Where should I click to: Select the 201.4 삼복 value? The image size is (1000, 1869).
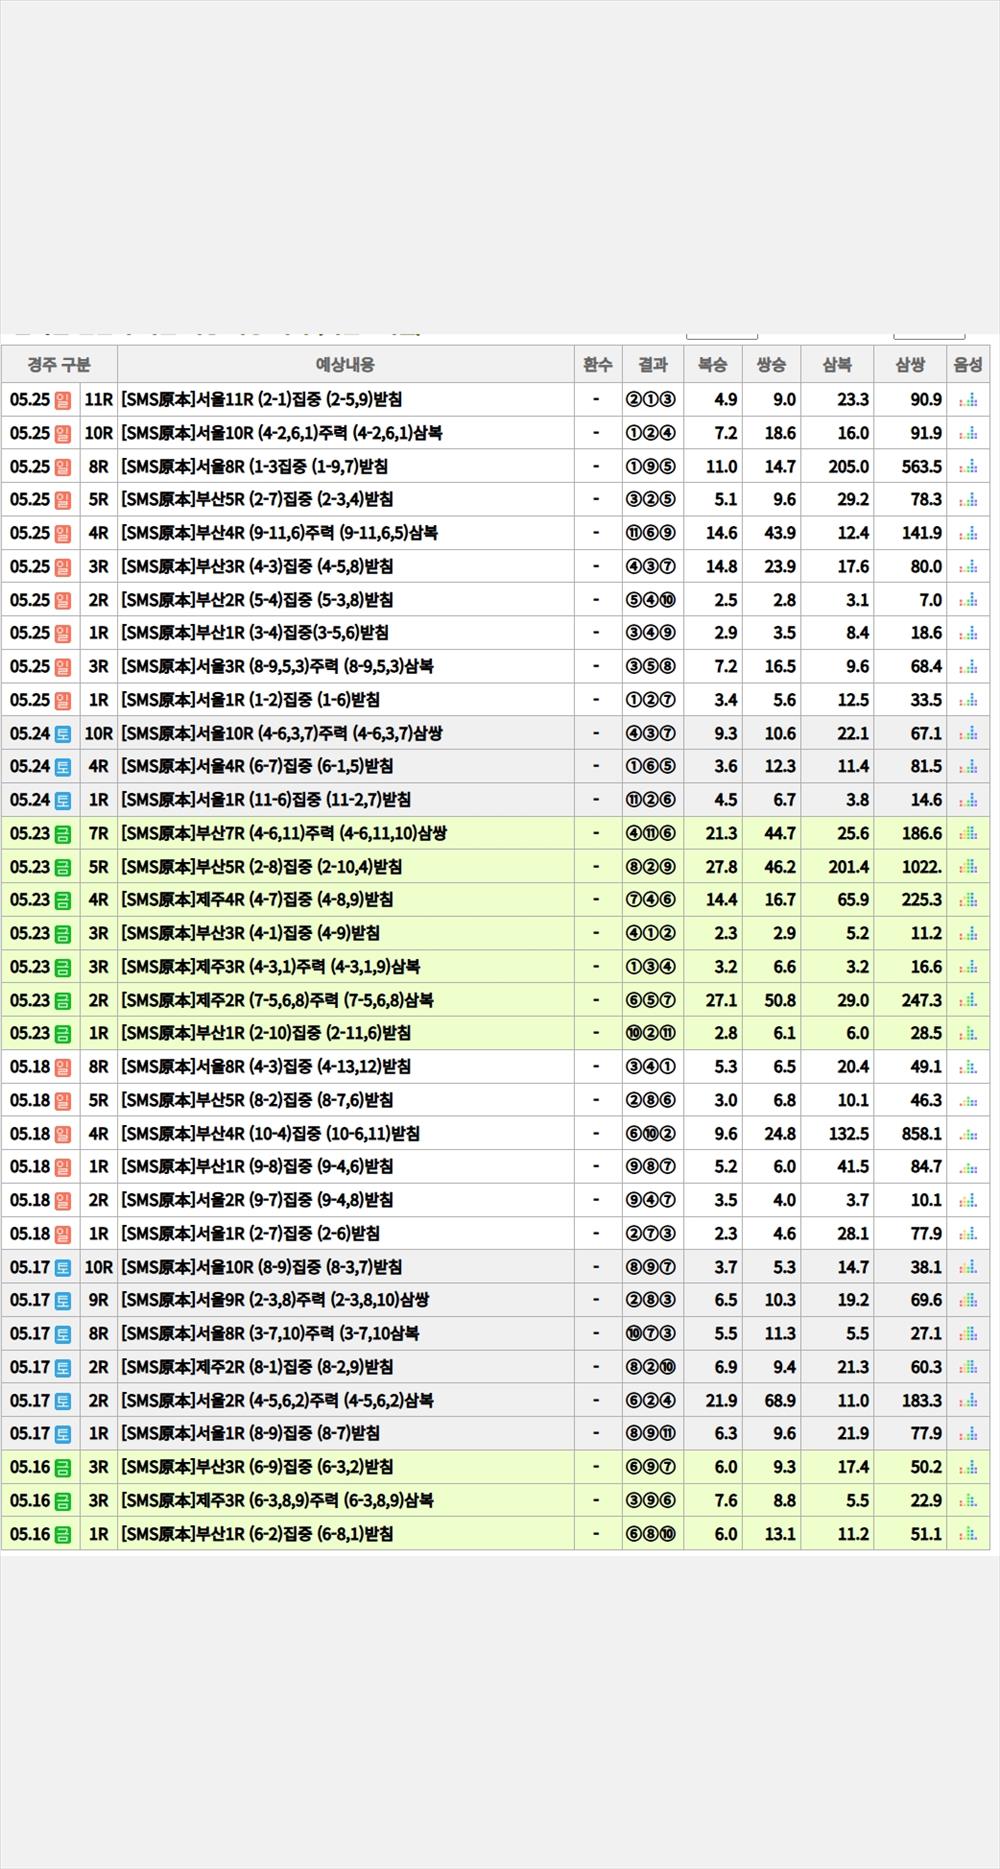tap(848, 867)
